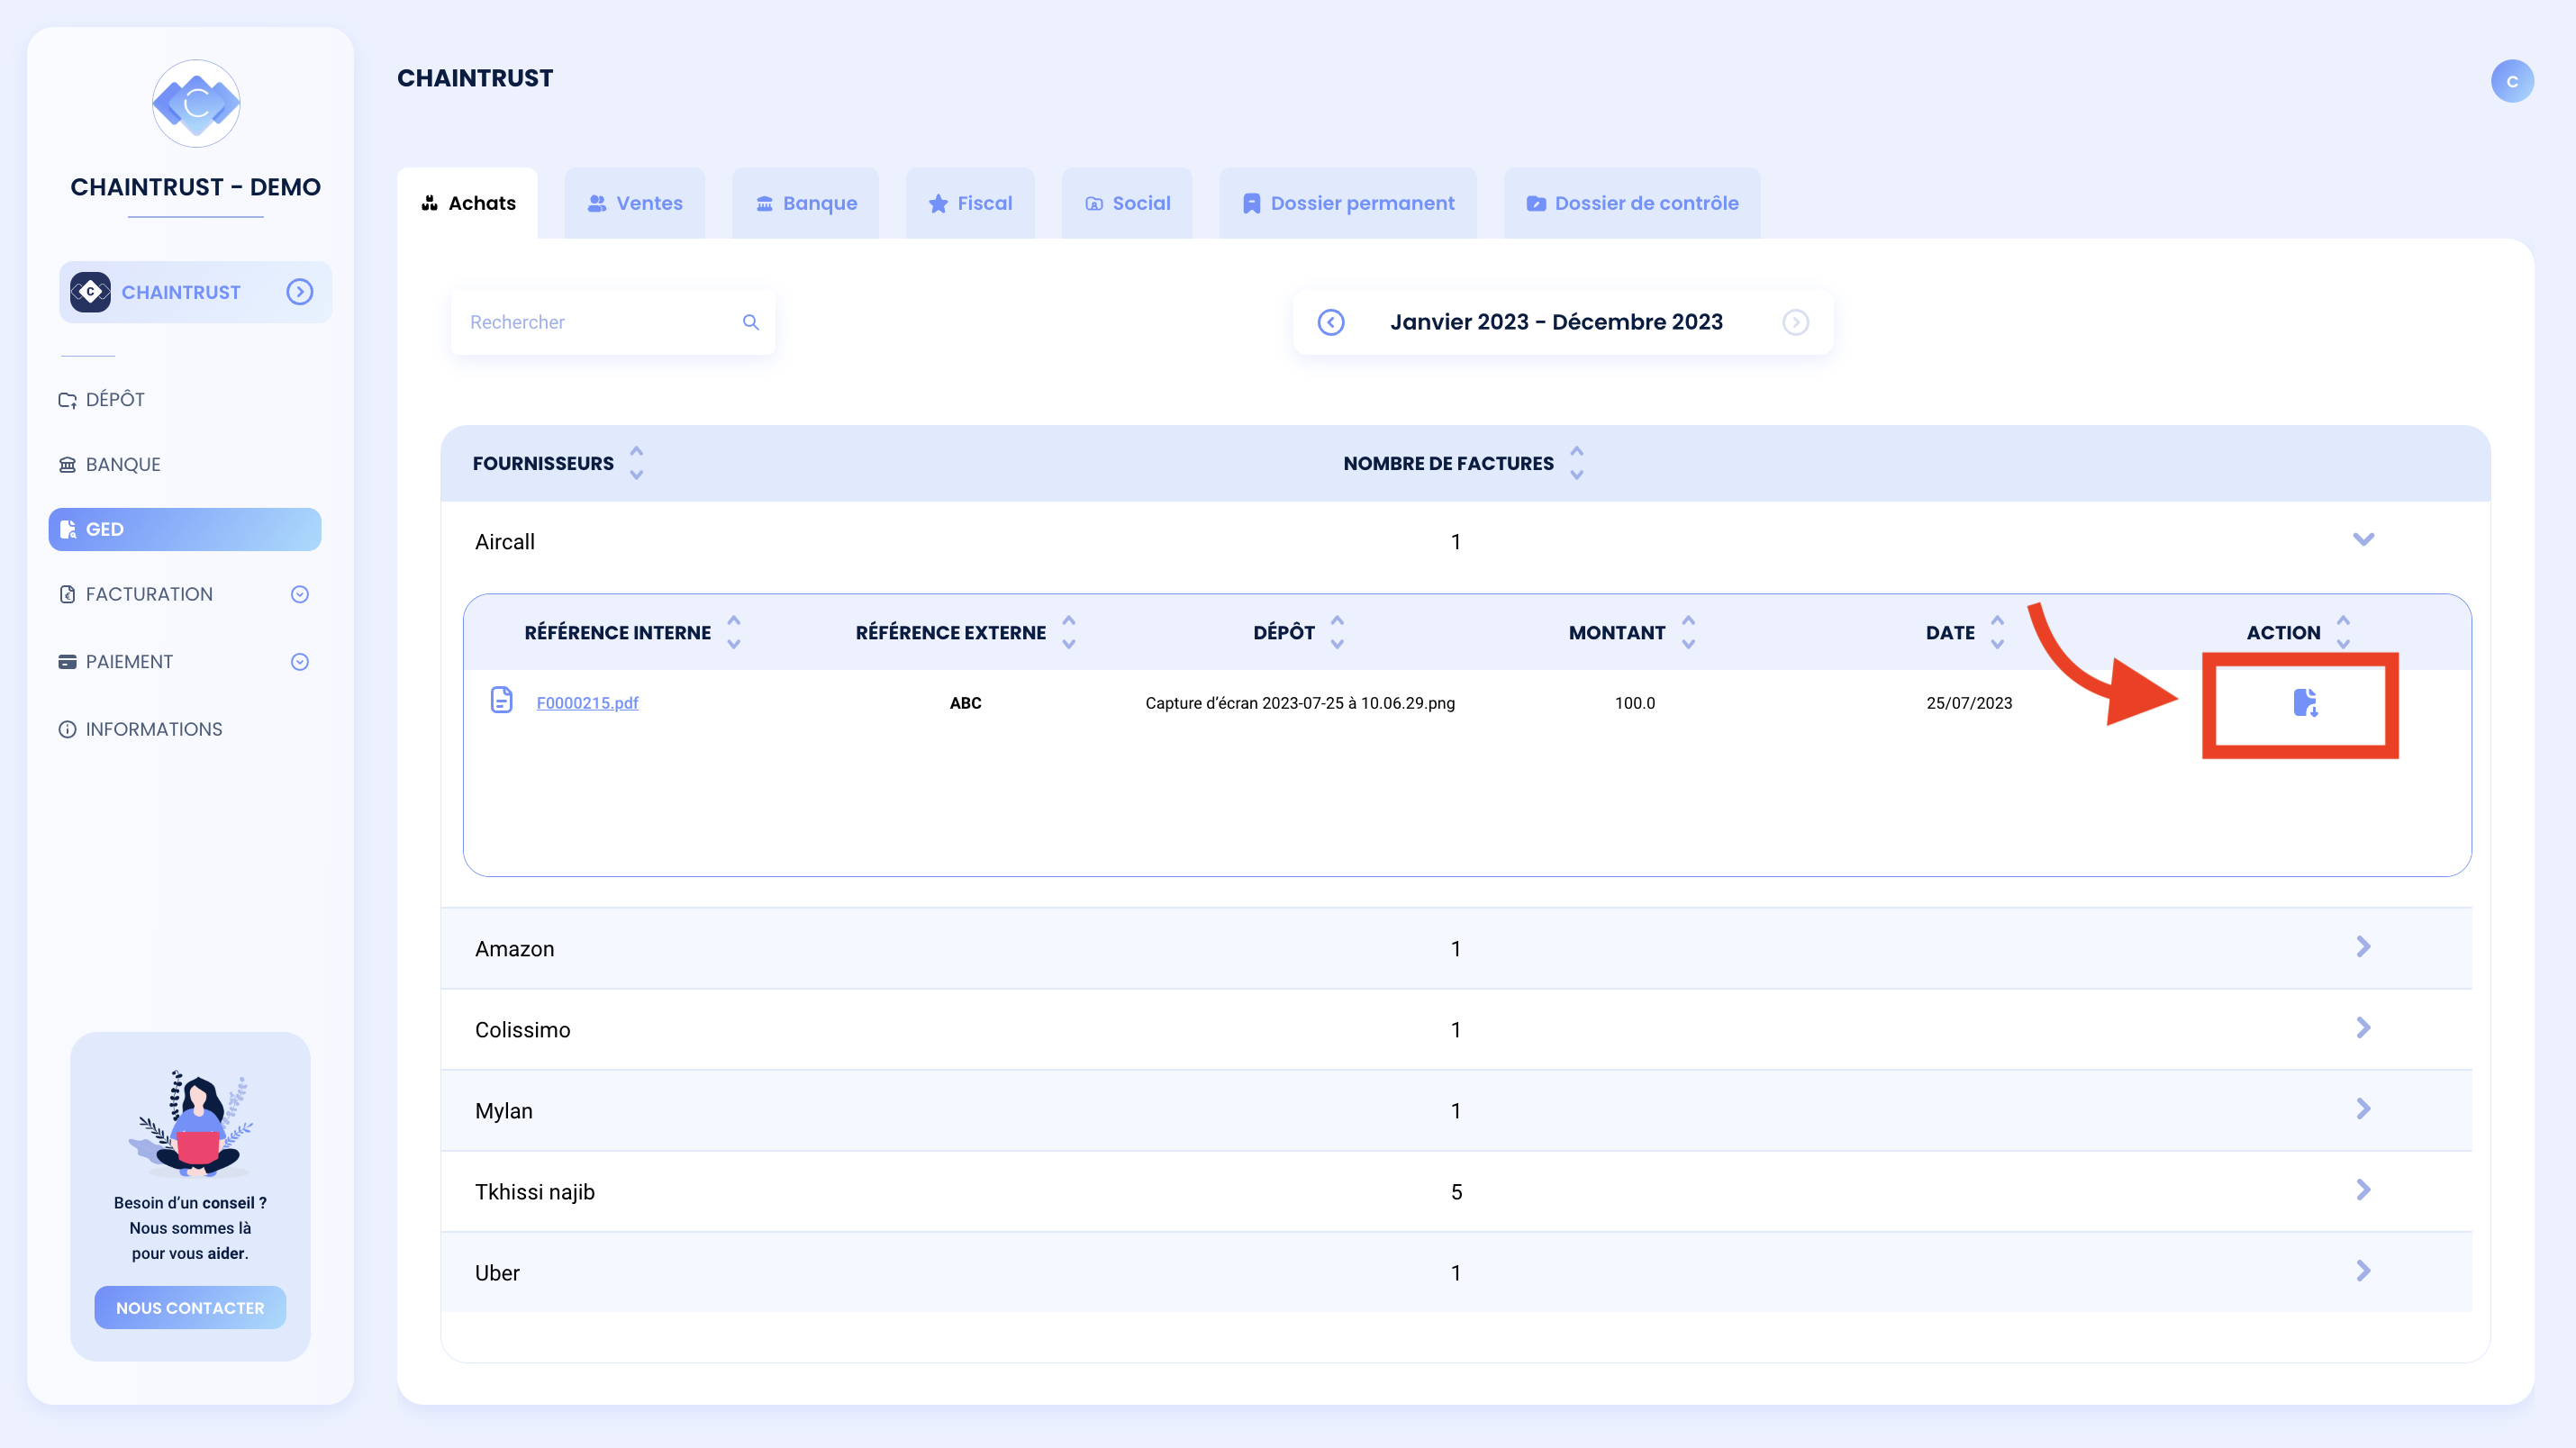2576x1448 pixels.
Task: Open the user avatar menu
Action: point(2511,81)
